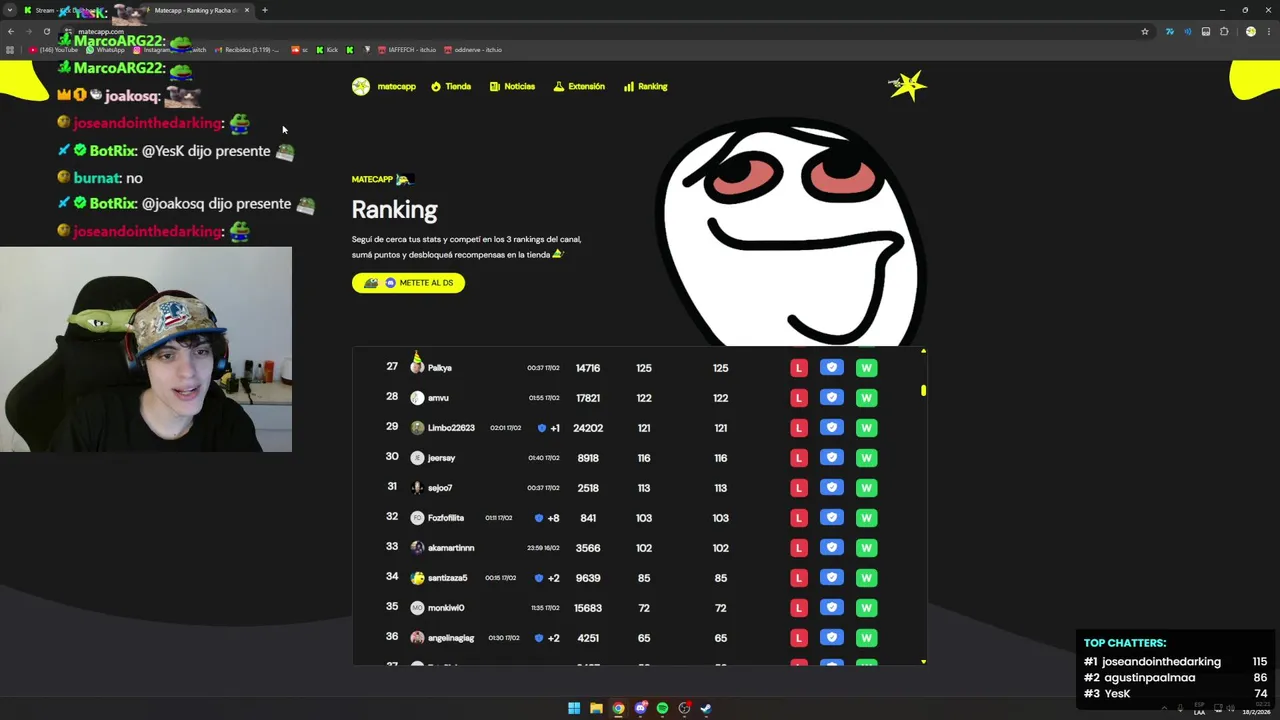This screenshot has width=1280, height=720.
Task: Bookmark this page with star icon
Action: coord(1145,31)
